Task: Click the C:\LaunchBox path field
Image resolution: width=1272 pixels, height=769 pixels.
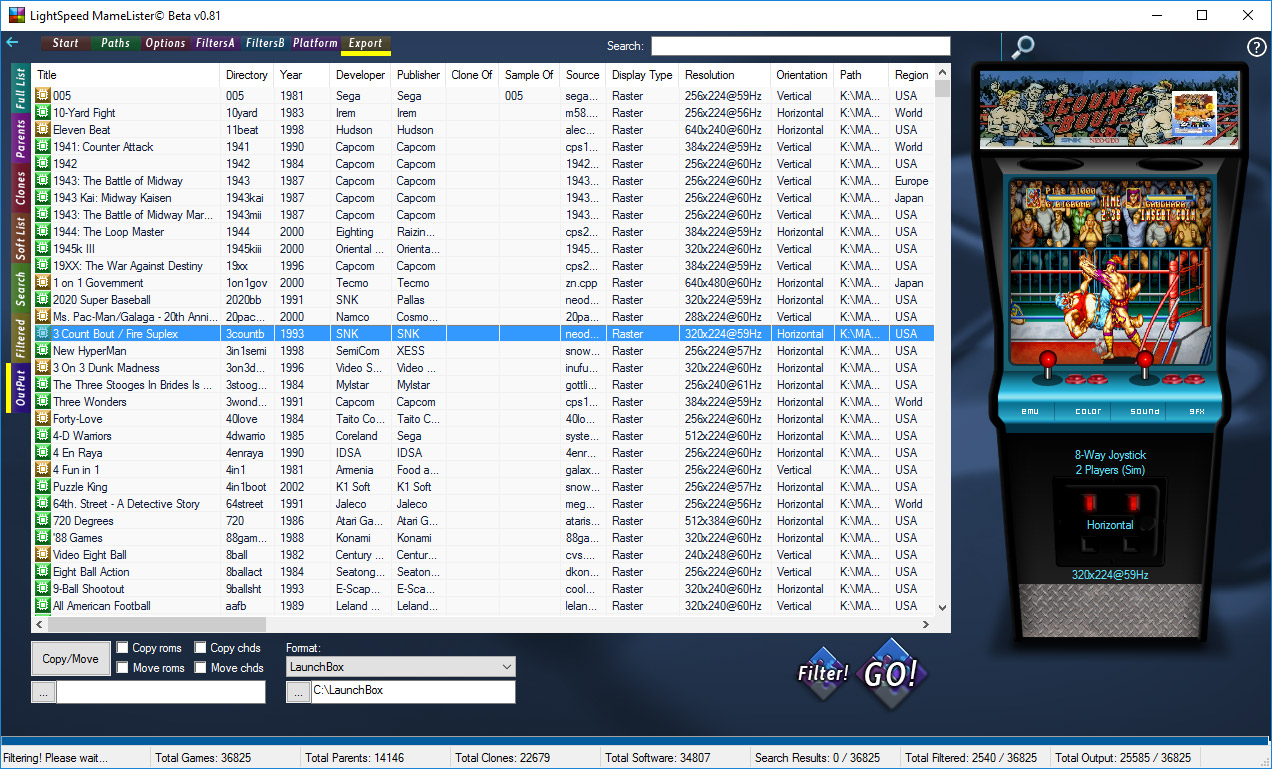Action: click(x=413, y=692)
